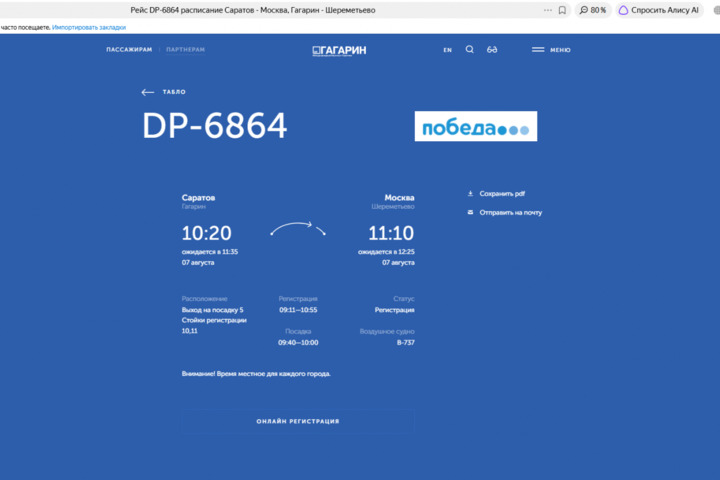Click the flight route arc graphic

298,228
